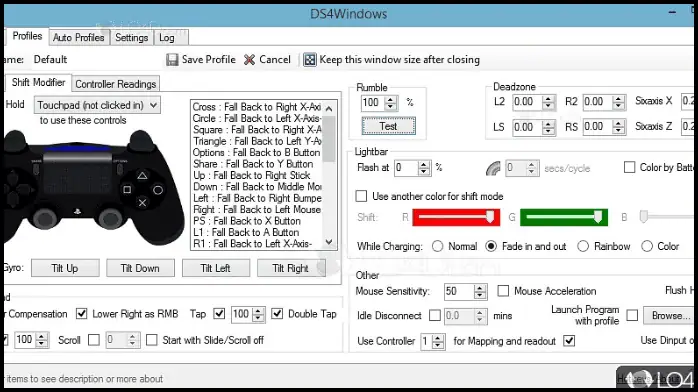Screen dimensions: 698x392
Task: Click the Use Controller number stepper
Action: (x=438, y=341)
